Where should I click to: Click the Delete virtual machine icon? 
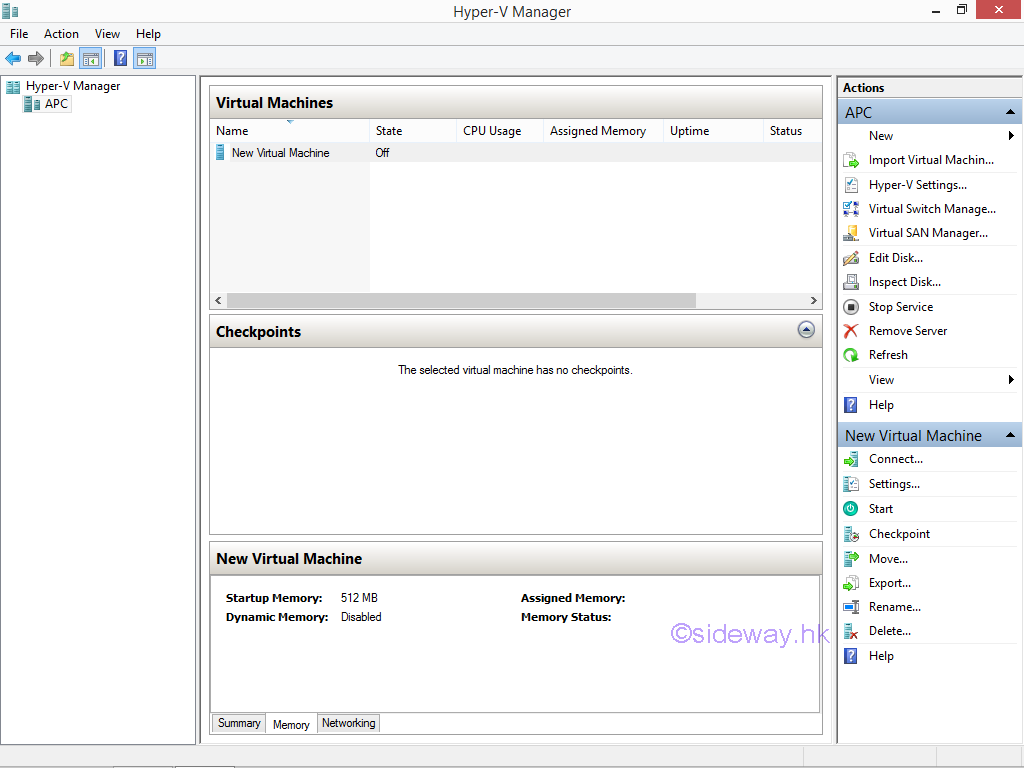pyautogui.click(x=851, y=631)
